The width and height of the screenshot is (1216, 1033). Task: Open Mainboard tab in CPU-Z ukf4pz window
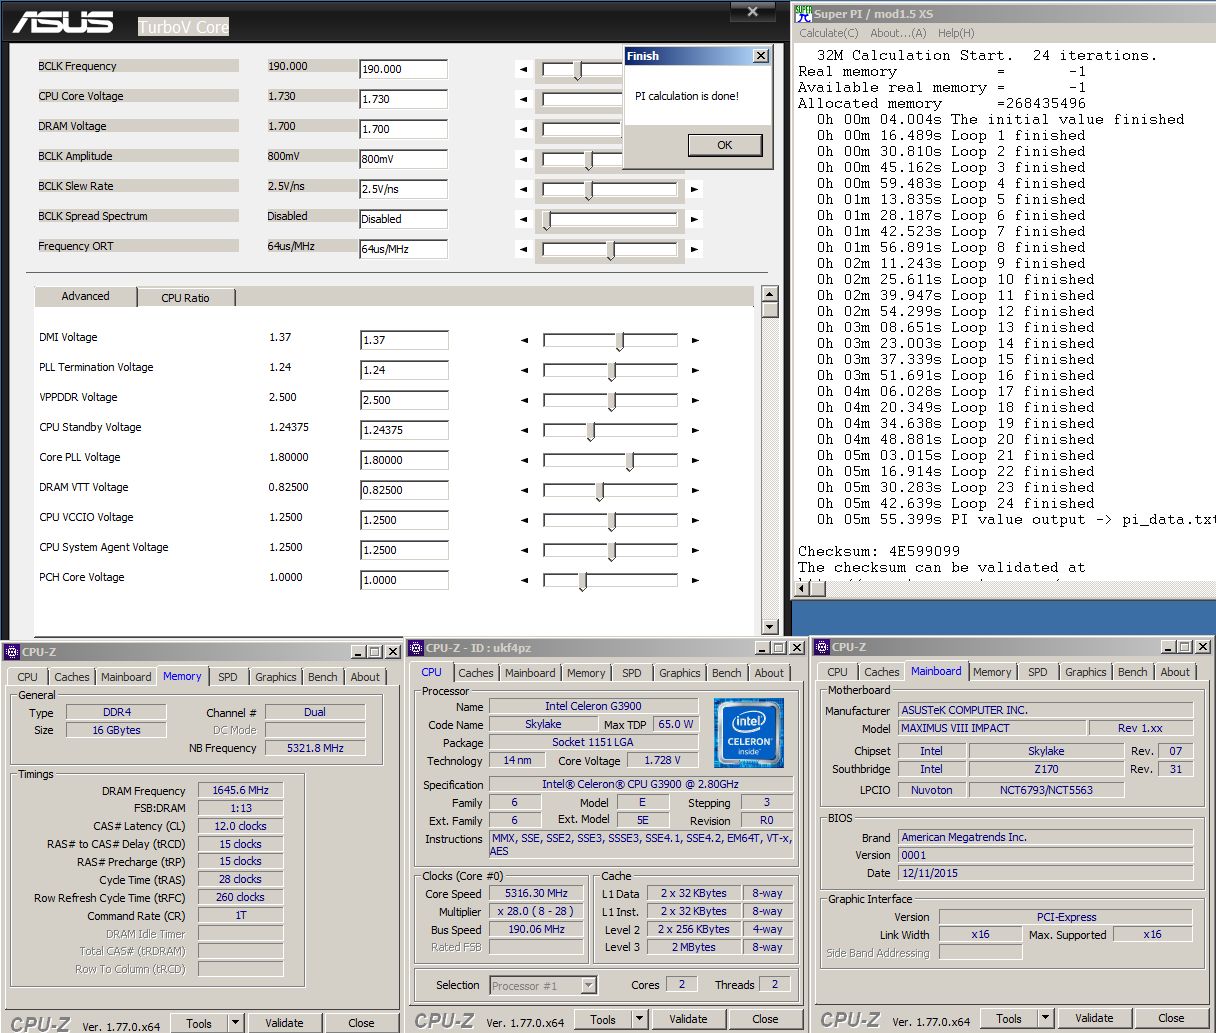click(530, 673)
